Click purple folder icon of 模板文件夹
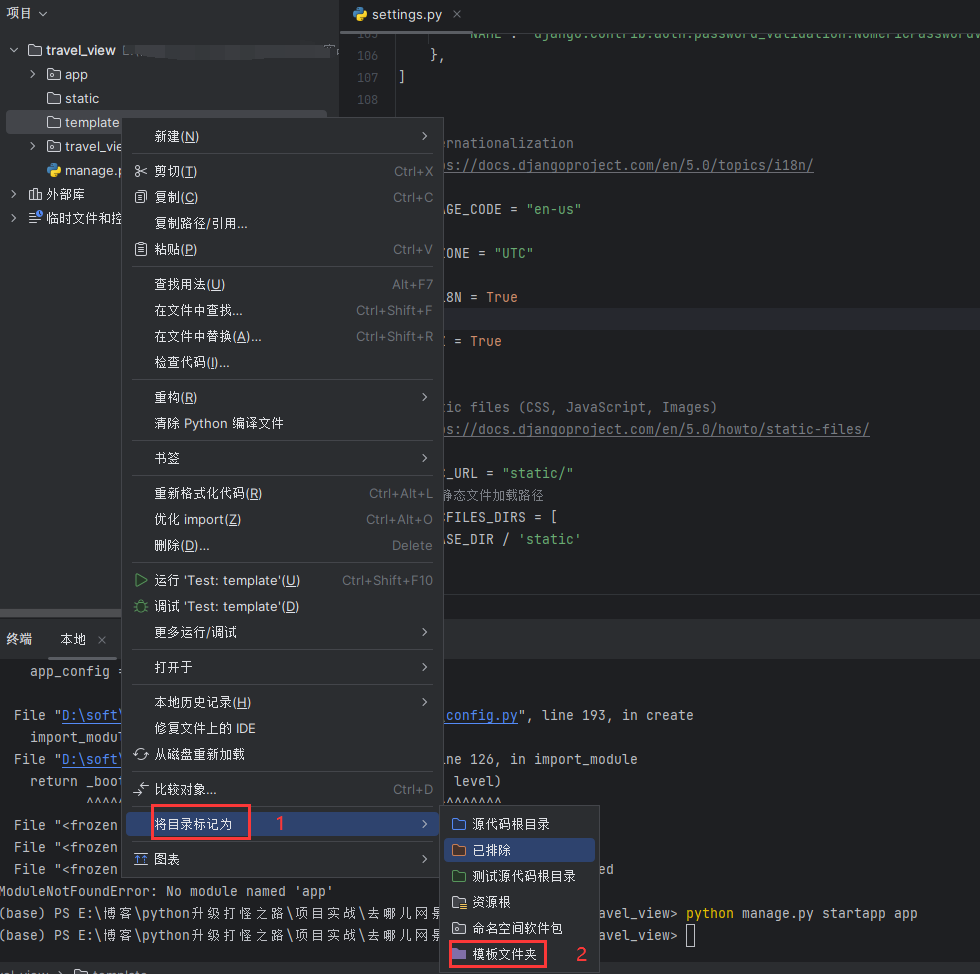The width and height of the screenshot is (980, 974). (459, 953)
